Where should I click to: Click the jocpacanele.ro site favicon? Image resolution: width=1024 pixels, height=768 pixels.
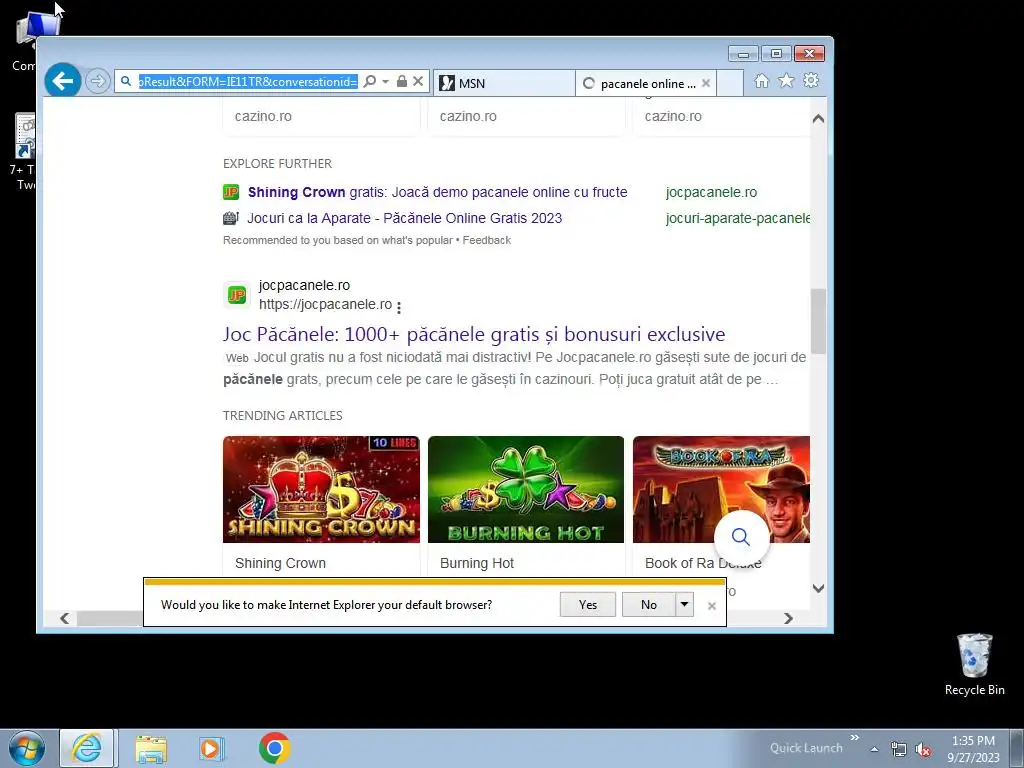[236, 295]
